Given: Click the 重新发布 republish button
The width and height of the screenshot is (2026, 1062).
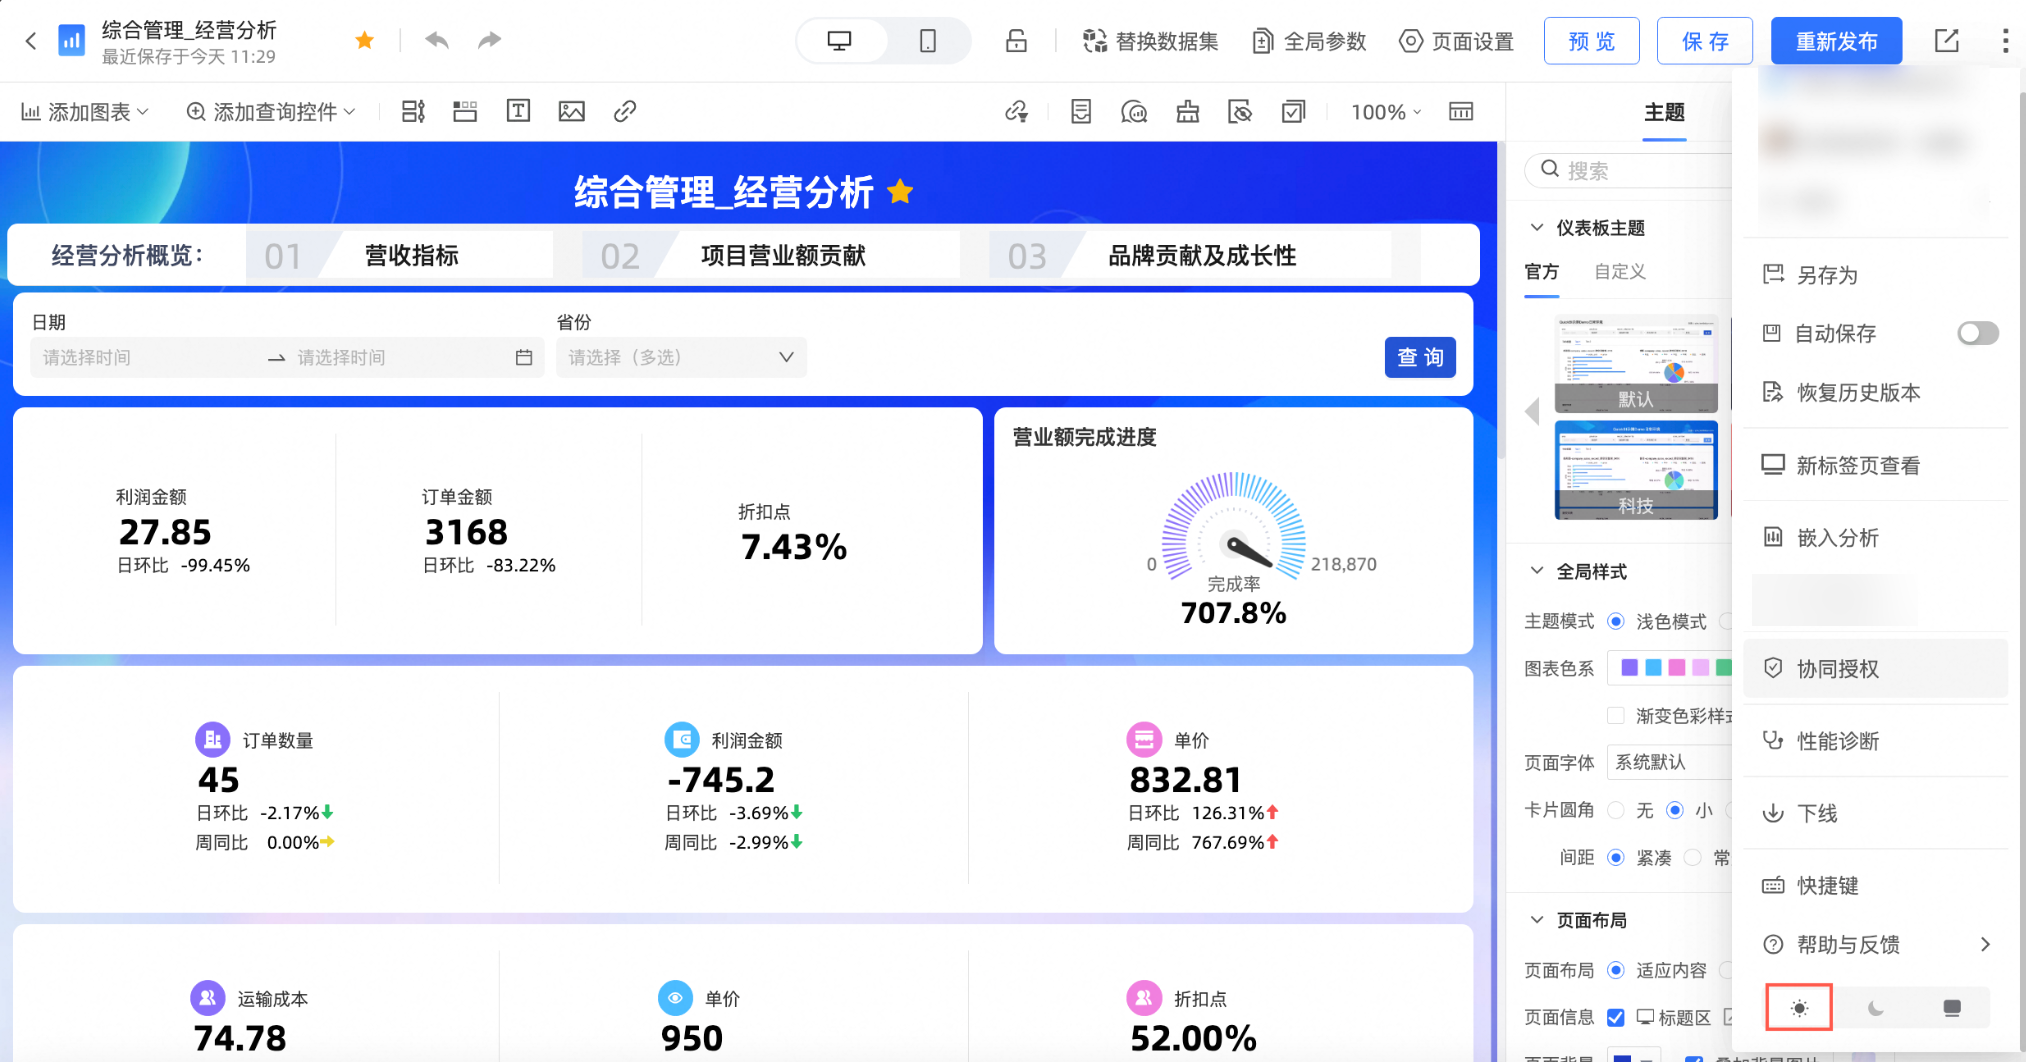Looking at the screenshot, I should point(1836,41).
